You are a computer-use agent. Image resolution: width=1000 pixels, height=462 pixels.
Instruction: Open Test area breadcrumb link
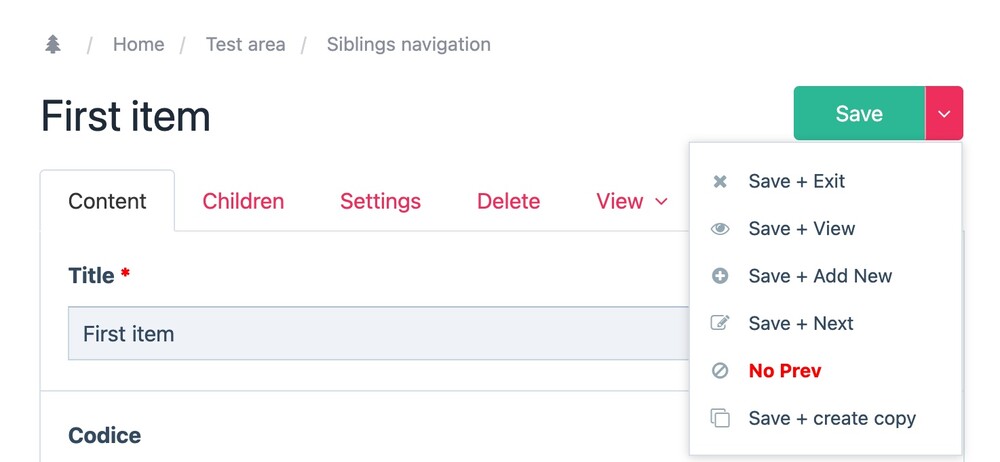tap(245, 45)
